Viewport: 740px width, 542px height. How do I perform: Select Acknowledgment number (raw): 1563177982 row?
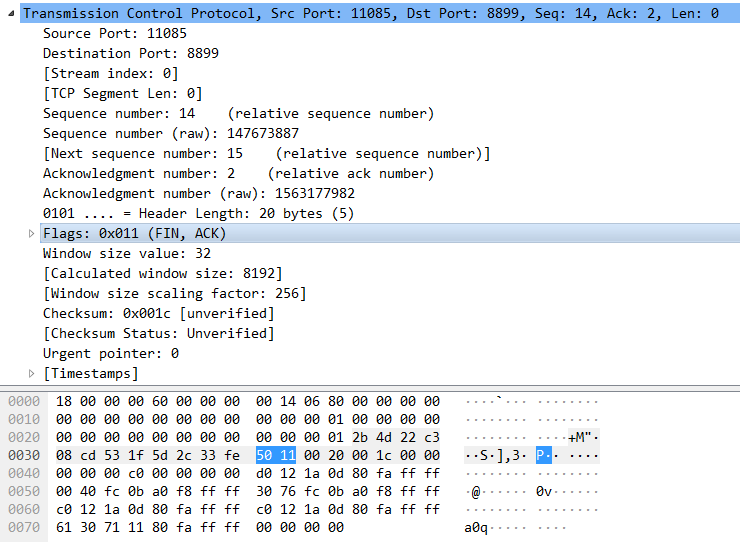[199, 194]
